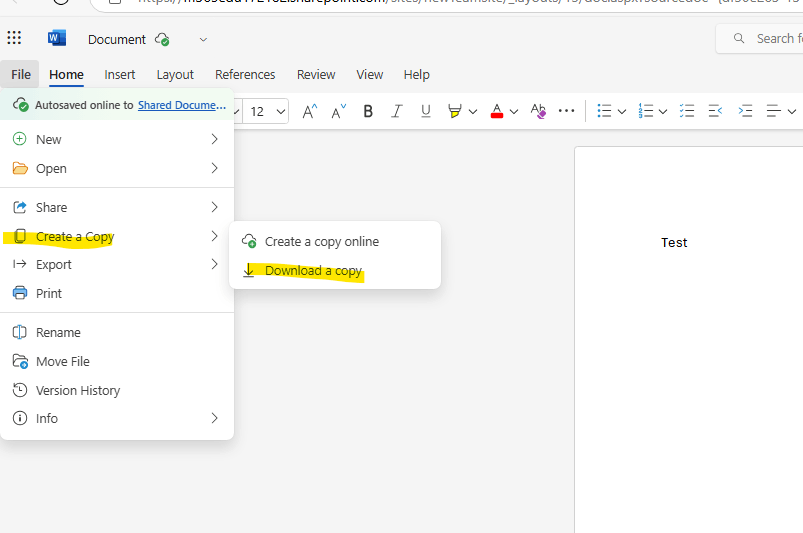The image size is (803, 533).
Task: Open the View tab
Action: coord(370,75)
